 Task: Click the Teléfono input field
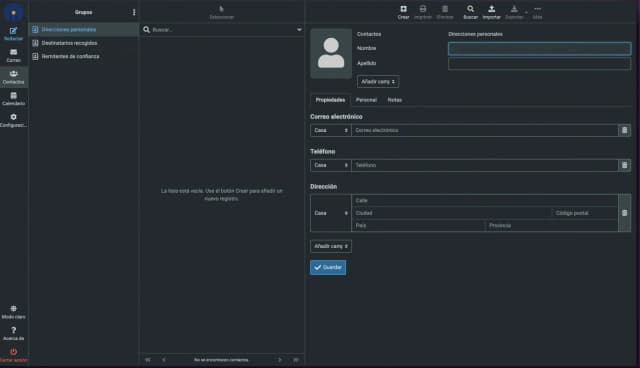click(484, 165)
